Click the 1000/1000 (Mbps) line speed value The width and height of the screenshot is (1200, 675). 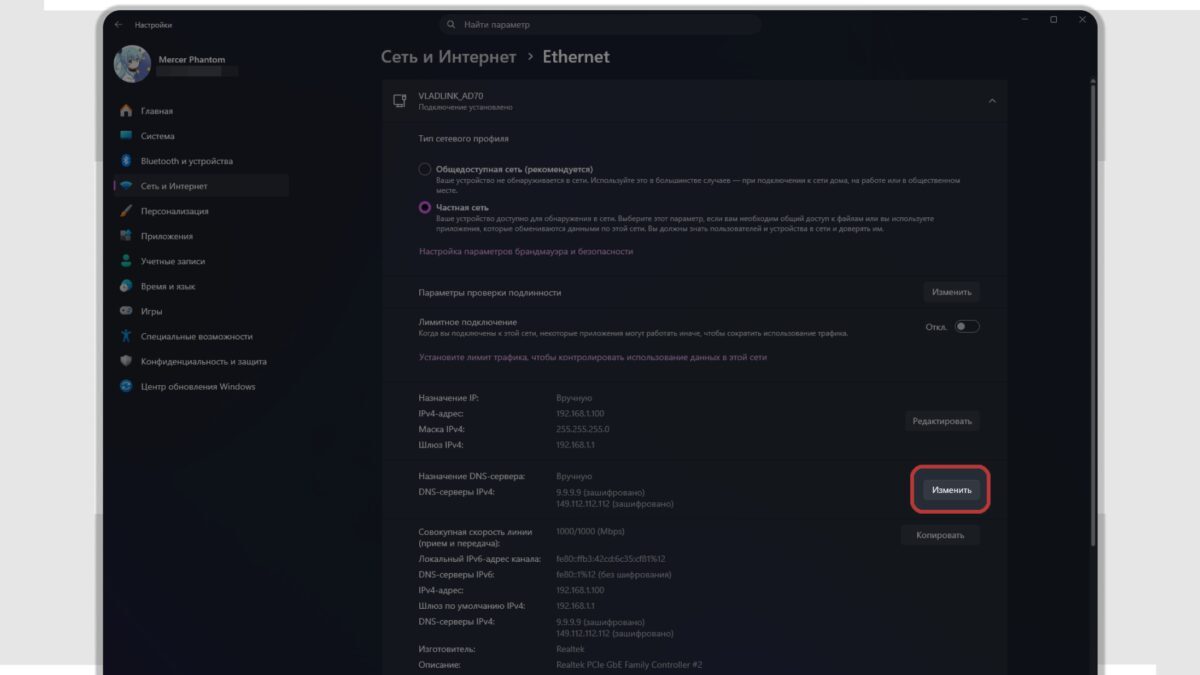click(x=589, y=532)
